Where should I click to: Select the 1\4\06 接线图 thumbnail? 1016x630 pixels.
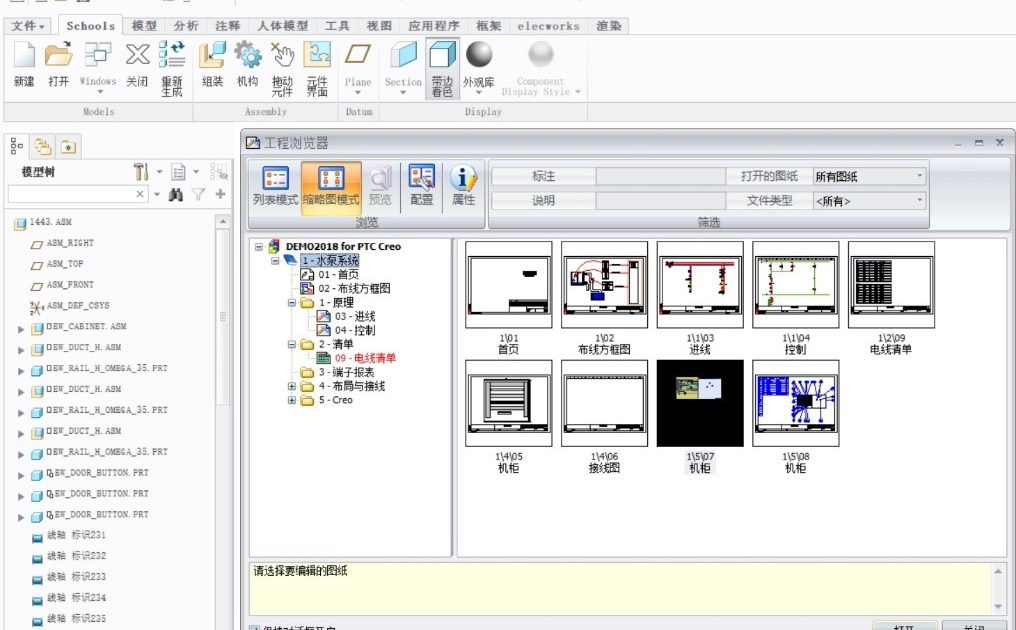click(604, 403)
